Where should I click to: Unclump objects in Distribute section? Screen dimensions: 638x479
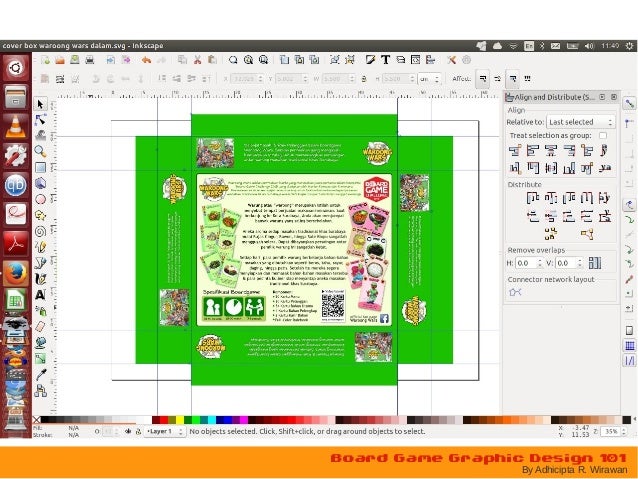587,234
